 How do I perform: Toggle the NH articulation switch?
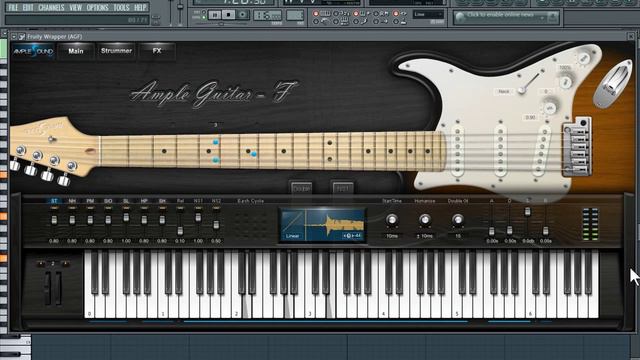[x=72, y=201]
